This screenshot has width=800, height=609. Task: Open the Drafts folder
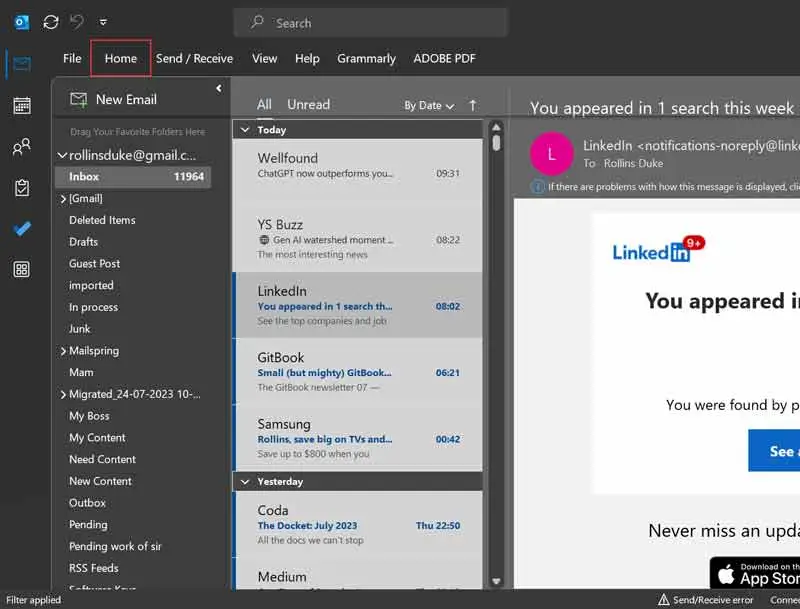[x=83, y=242]
